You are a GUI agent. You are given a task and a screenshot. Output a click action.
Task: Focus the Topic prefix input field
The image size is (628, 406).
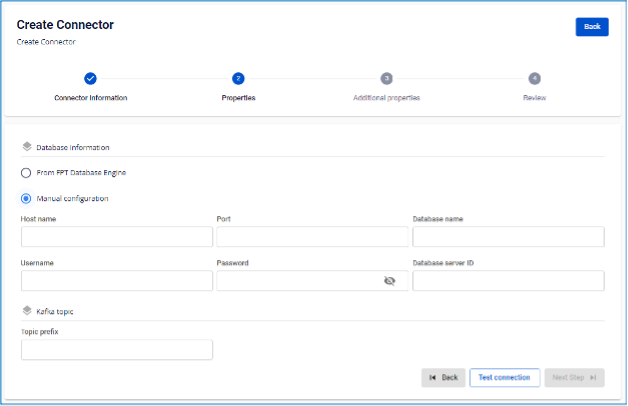coord(117,350)
